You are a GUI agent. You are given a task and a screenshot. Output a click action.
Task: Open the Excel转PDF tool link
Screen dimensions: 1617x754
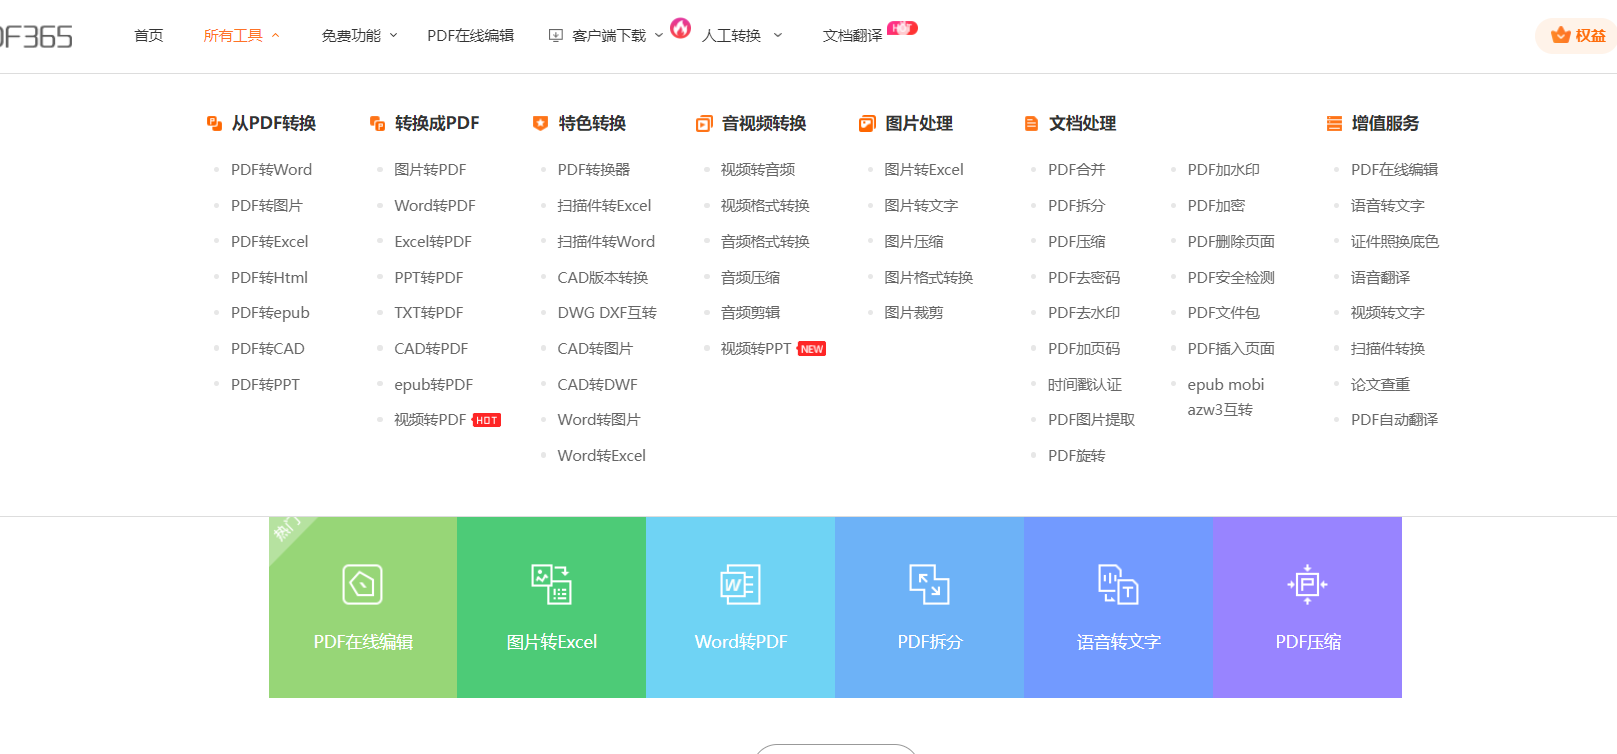coord(432,242)
